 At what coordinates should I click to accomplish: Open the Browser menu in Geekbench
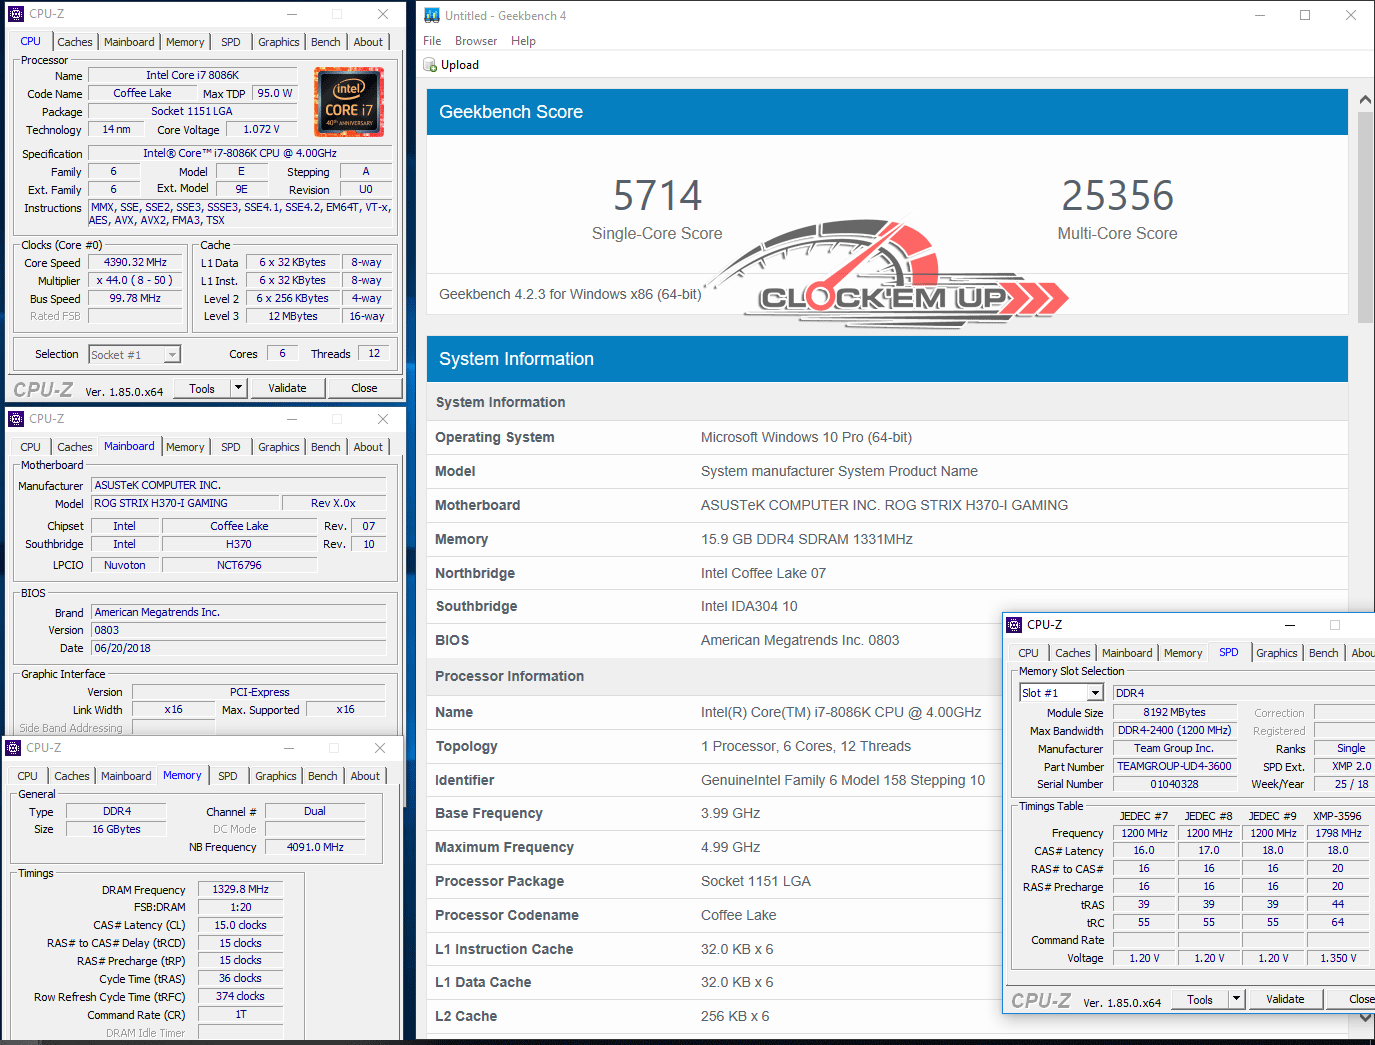tap(476, 41)
